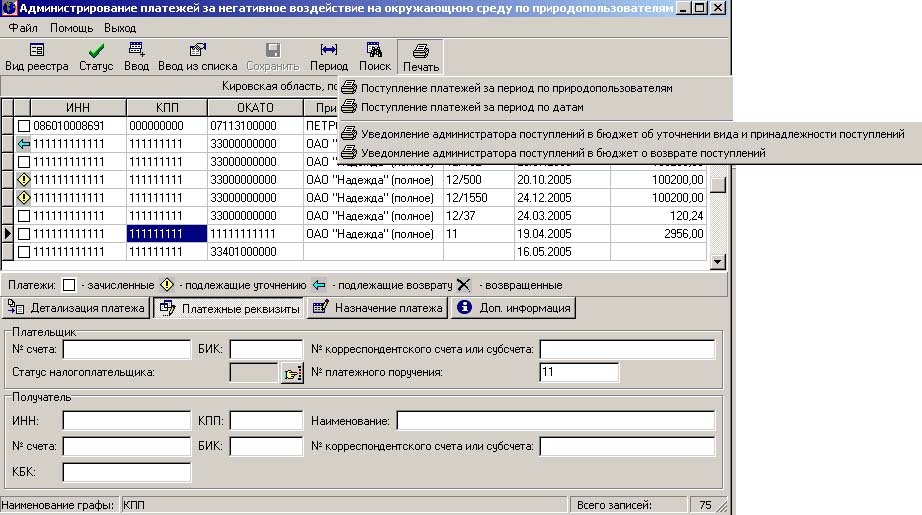Click the Вид реестра toolbar icon

[x=36, y=49]
